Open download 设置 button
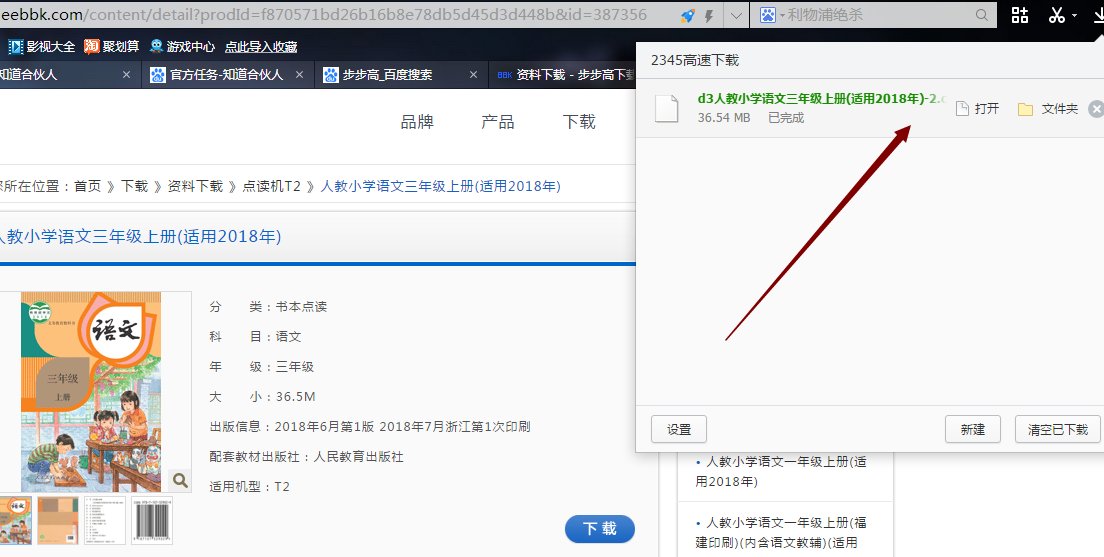The height and width of the screenshot is (557, 1104). (679, 429)
